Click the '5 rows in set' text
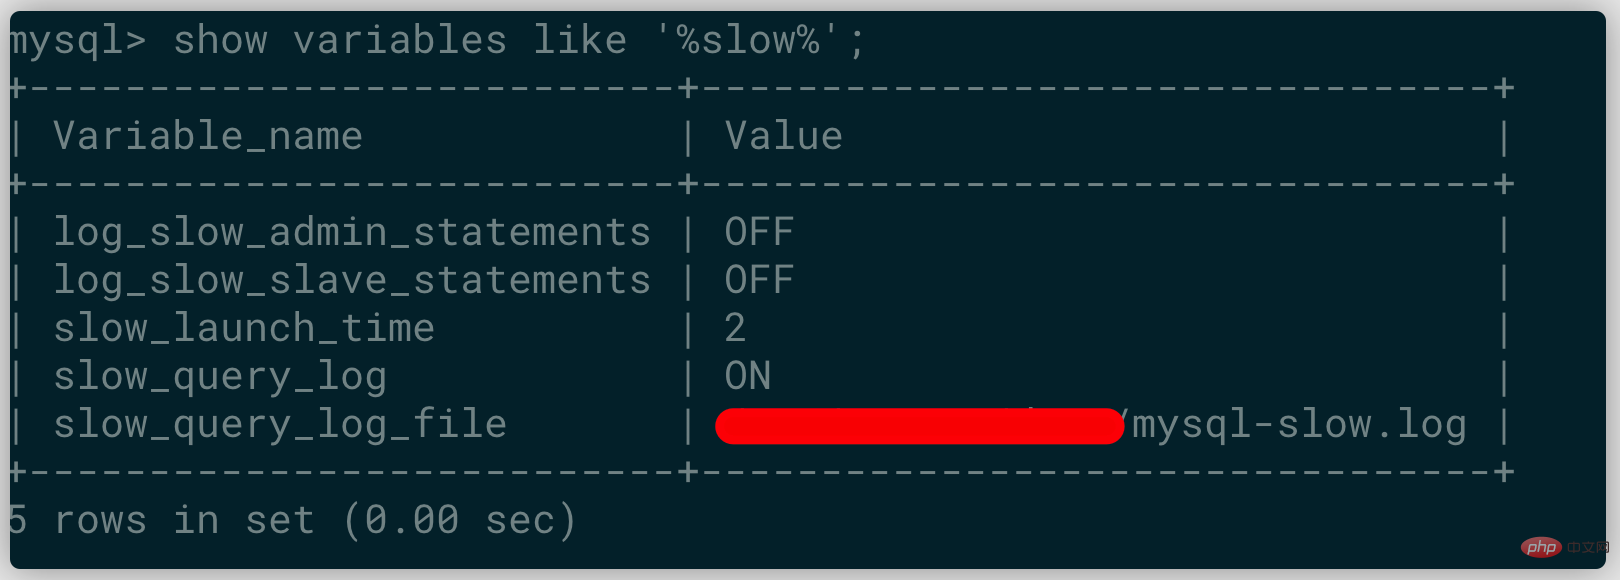This screenshot has width=1620, height=580. 160,520
